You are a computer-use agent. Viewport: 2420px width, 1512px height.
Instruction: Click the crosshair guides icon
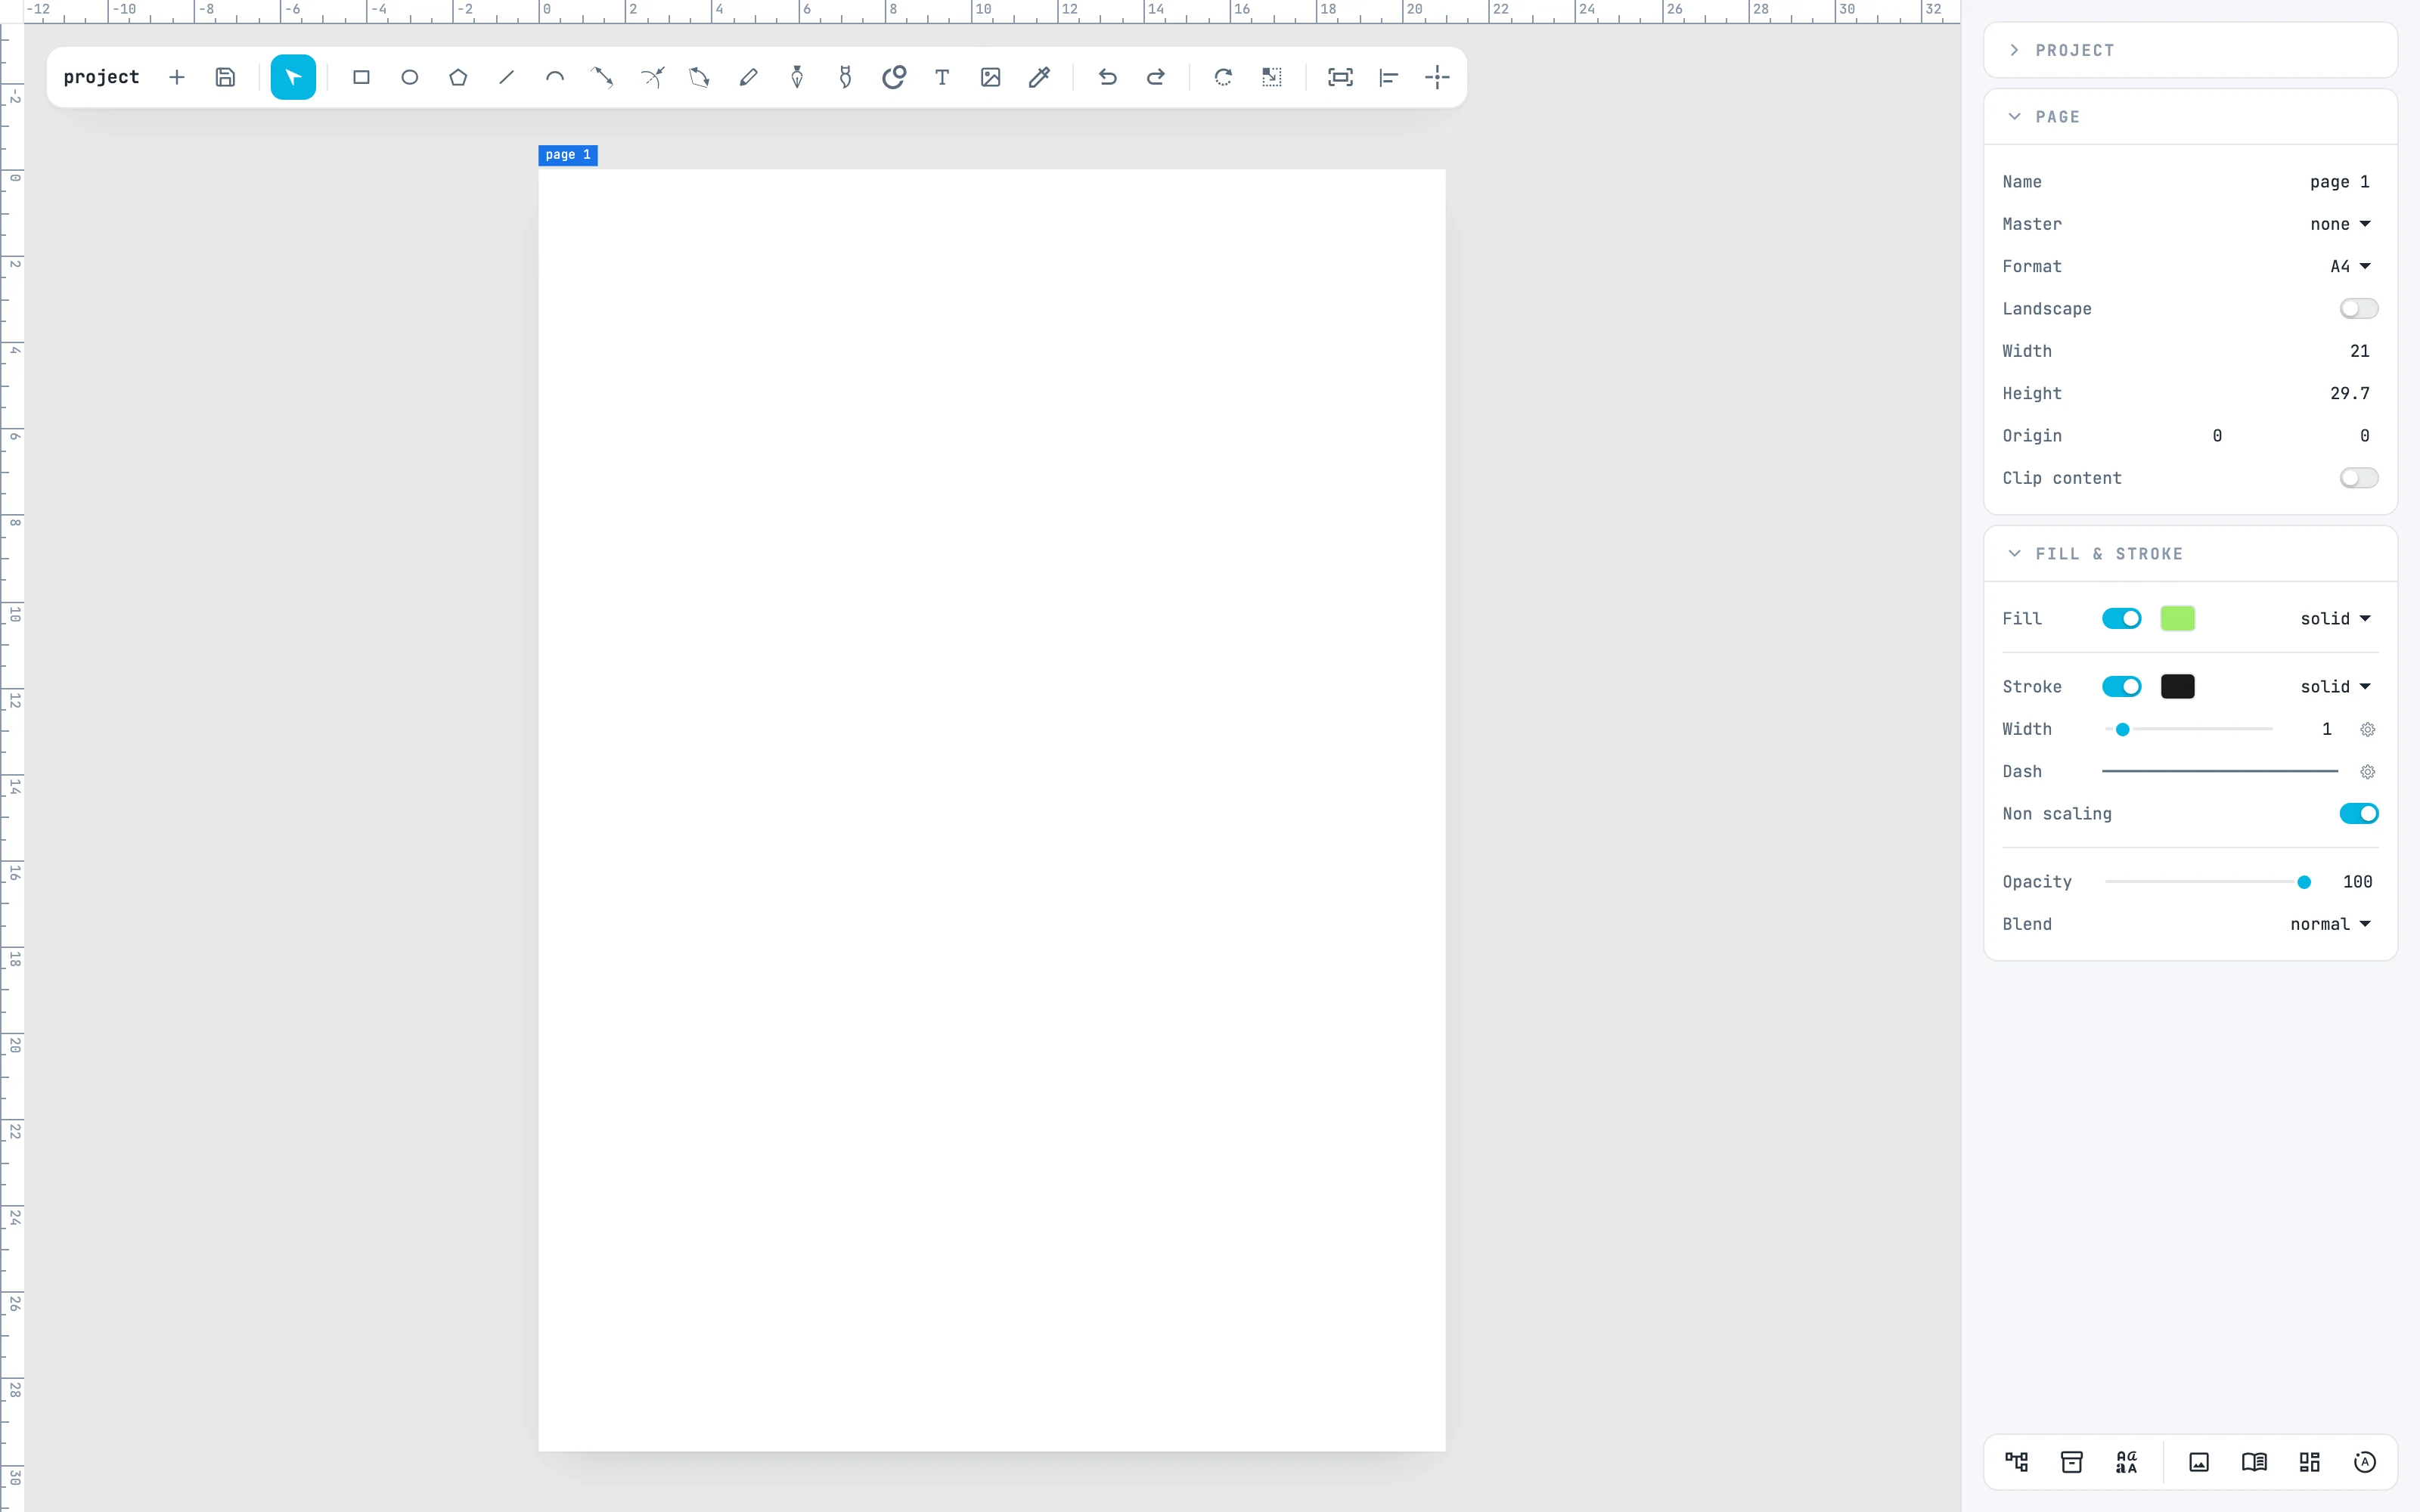pos(1437,77)
